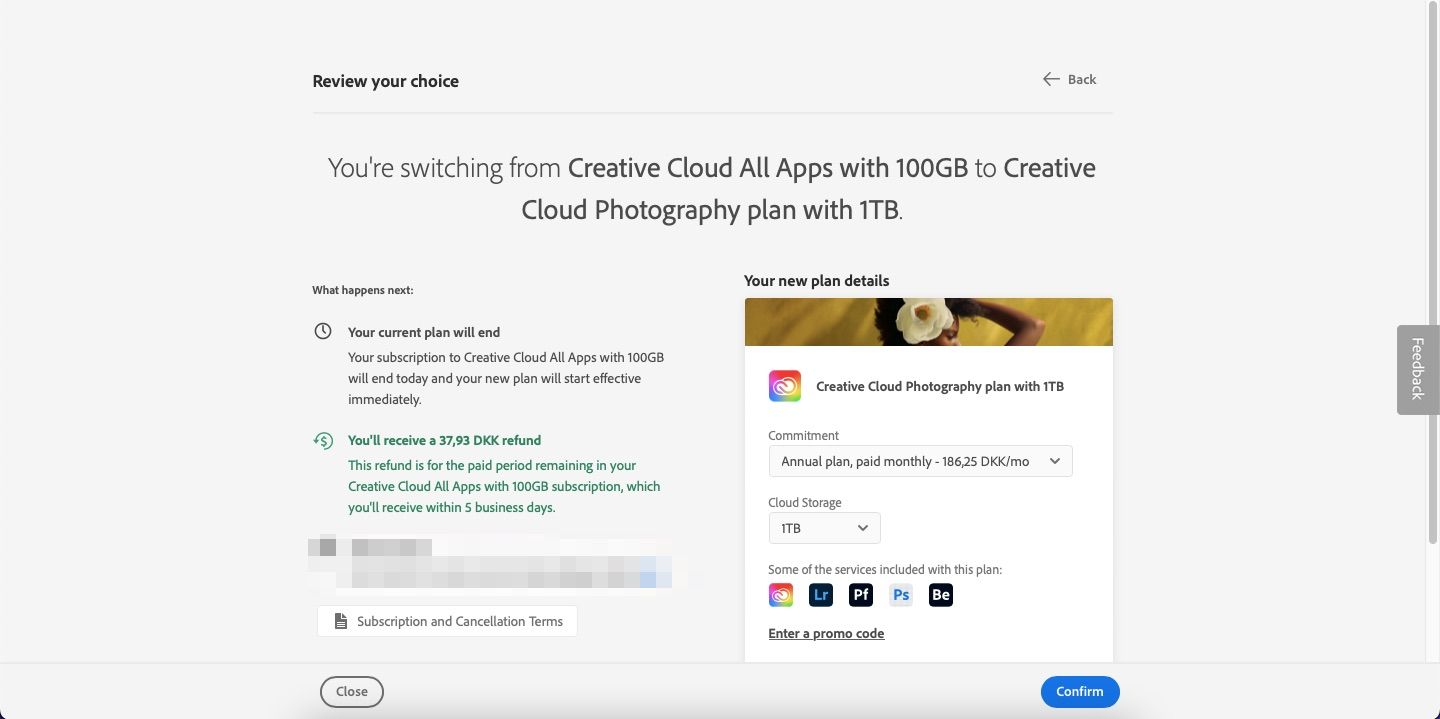Confirm the plan switch

point(1080,691)
